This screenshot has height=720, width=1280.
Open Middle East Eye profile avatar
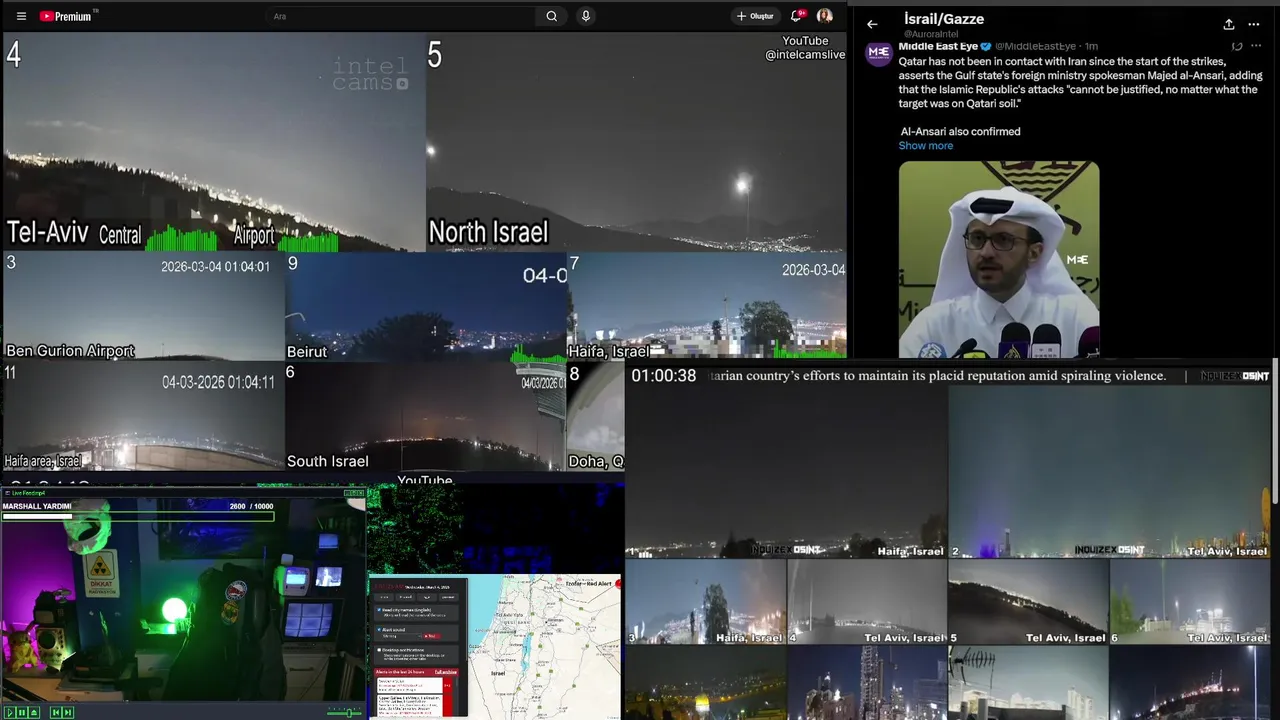pos(879,53)
